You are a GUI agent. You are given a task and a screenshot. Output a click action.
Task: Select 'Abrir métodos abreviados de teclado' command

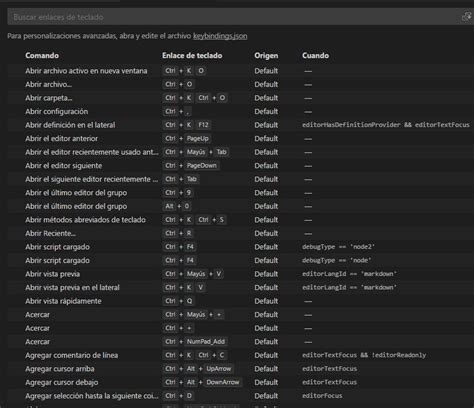point(85,220)
